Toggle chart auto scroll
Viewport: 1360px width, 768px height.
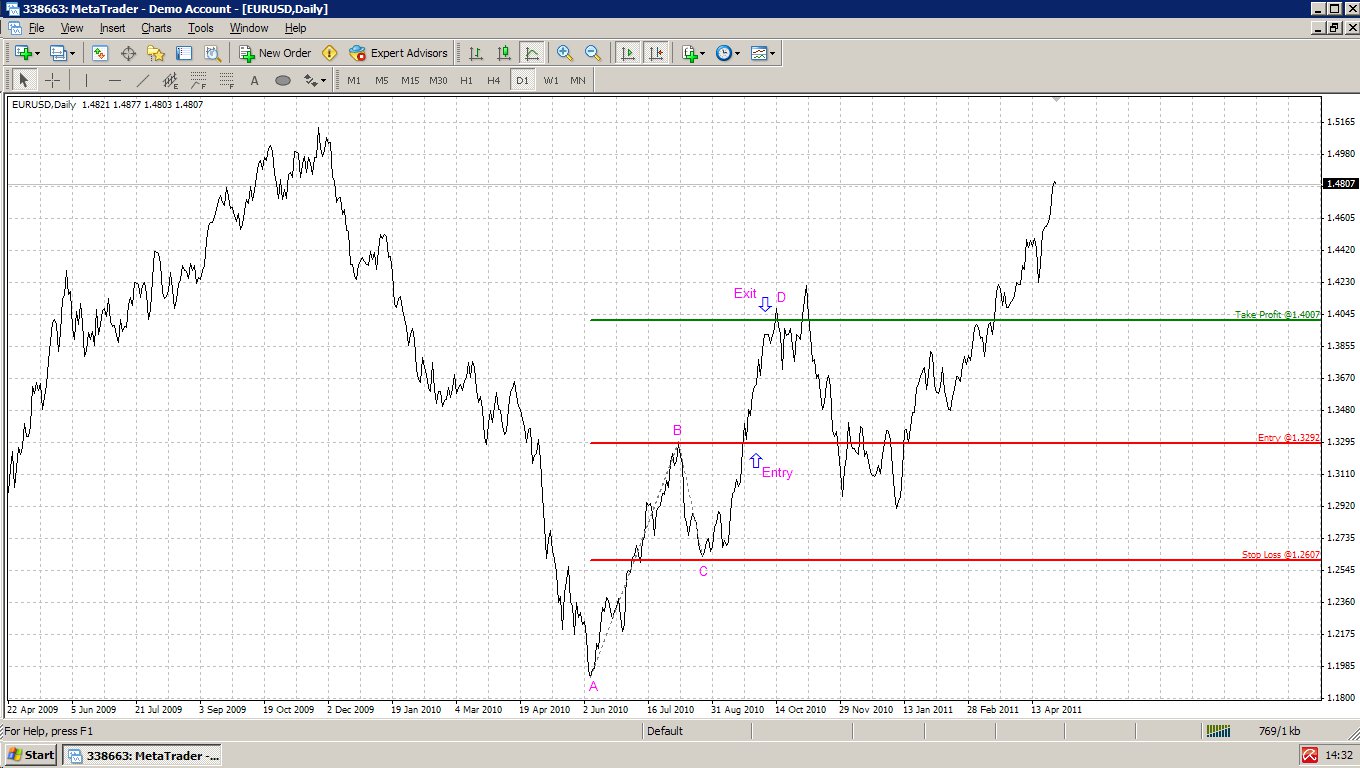[628, 53]
